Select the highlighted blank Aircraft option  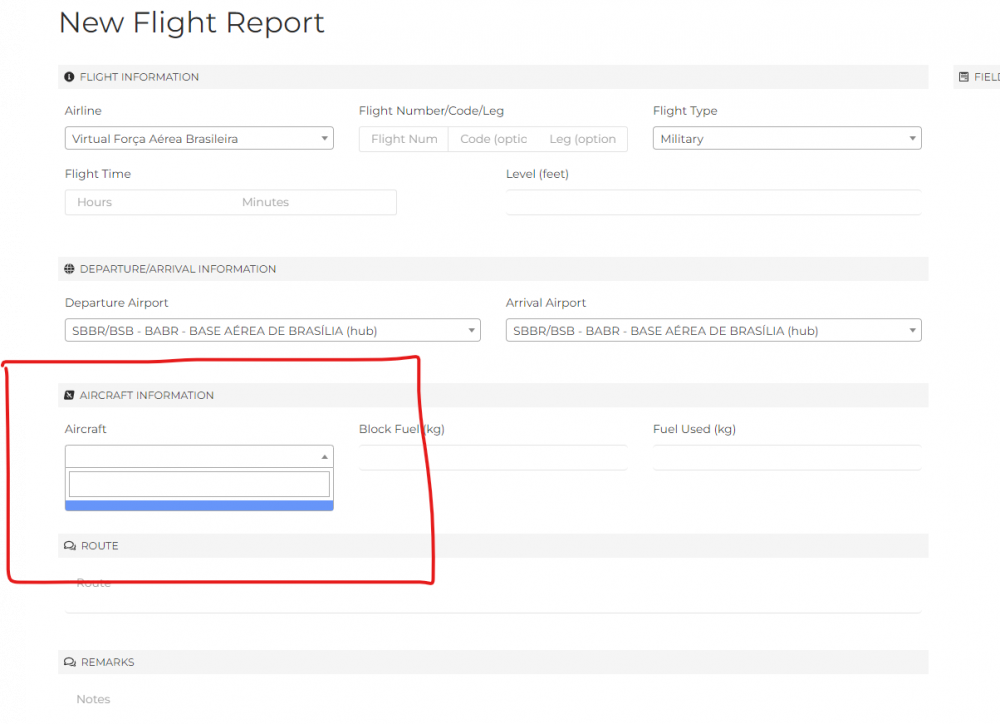click(199, 506)
